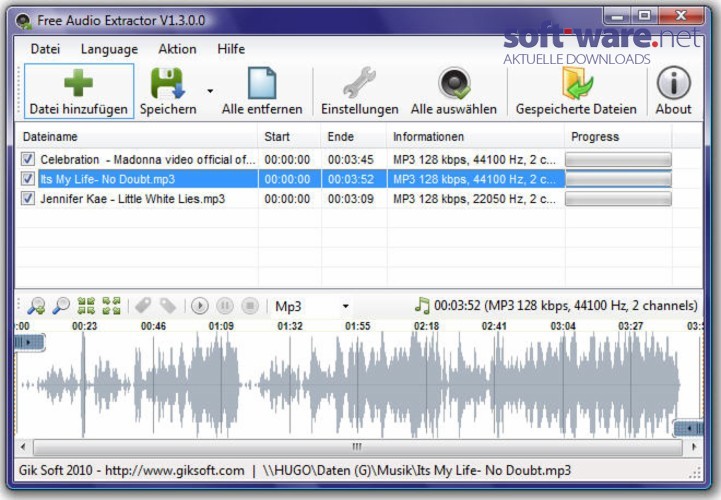Click the scrollbar left arrow

coord(23,447)
